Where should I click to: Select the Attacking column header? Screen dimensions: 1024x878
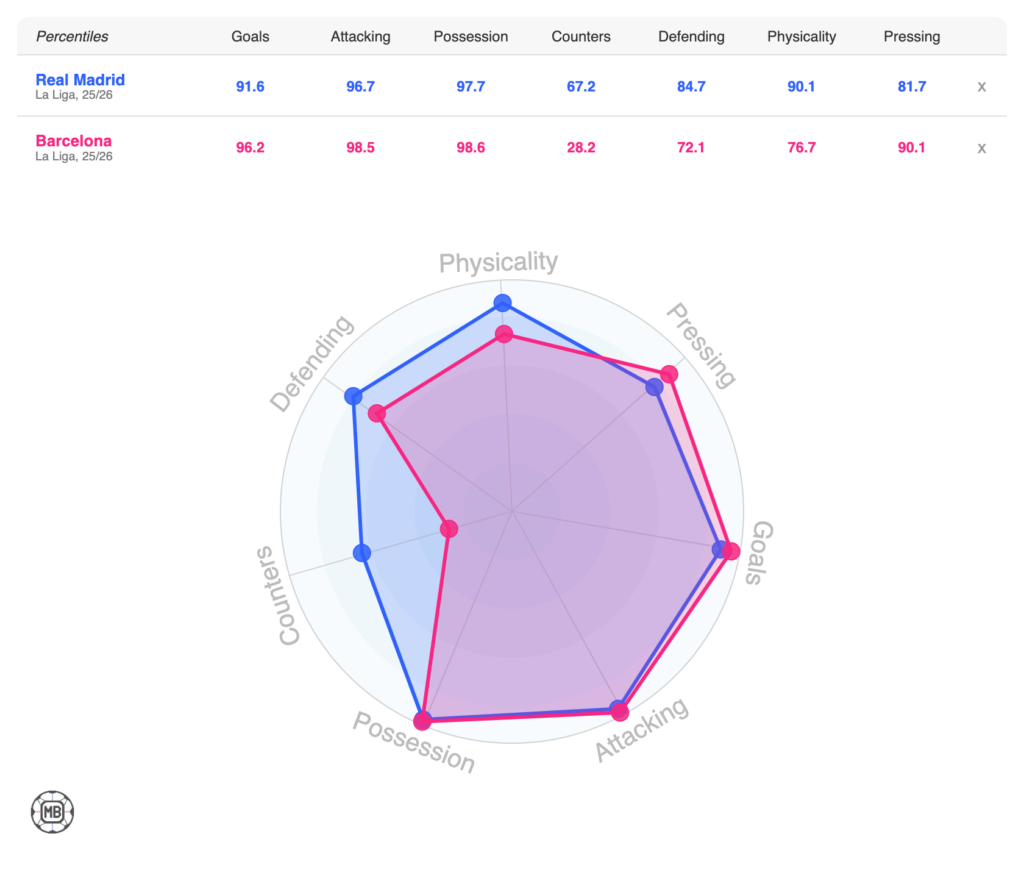coord(361,37)
